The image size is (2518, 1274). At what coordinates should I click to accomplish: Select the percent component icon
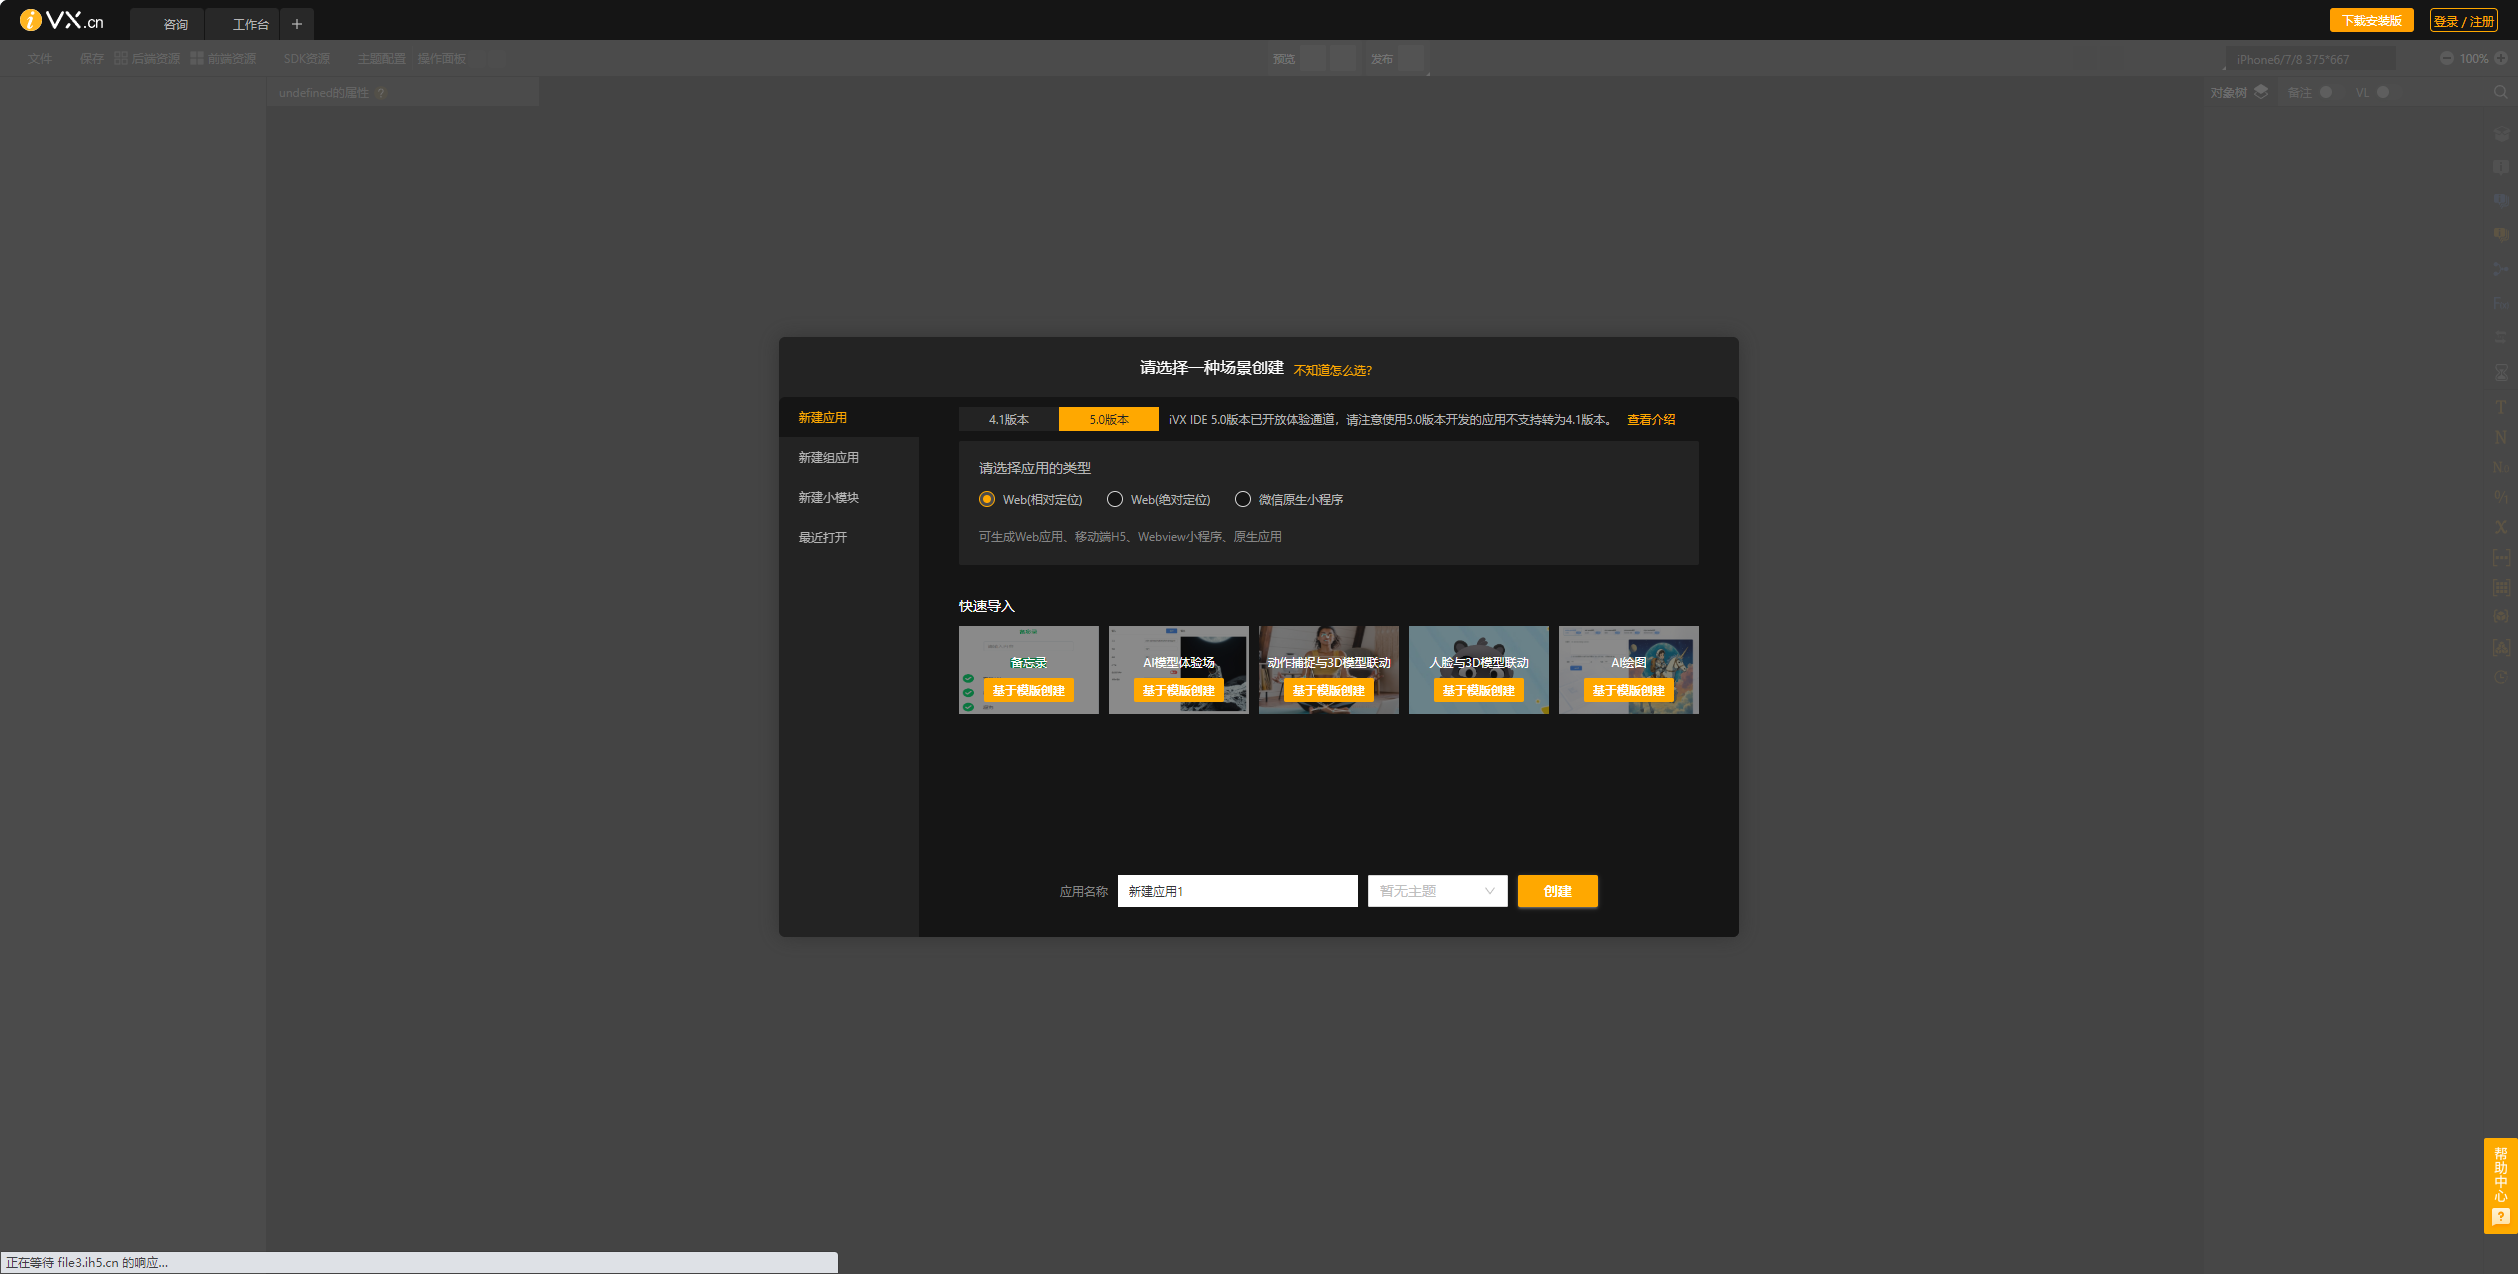pos(2501,496)
